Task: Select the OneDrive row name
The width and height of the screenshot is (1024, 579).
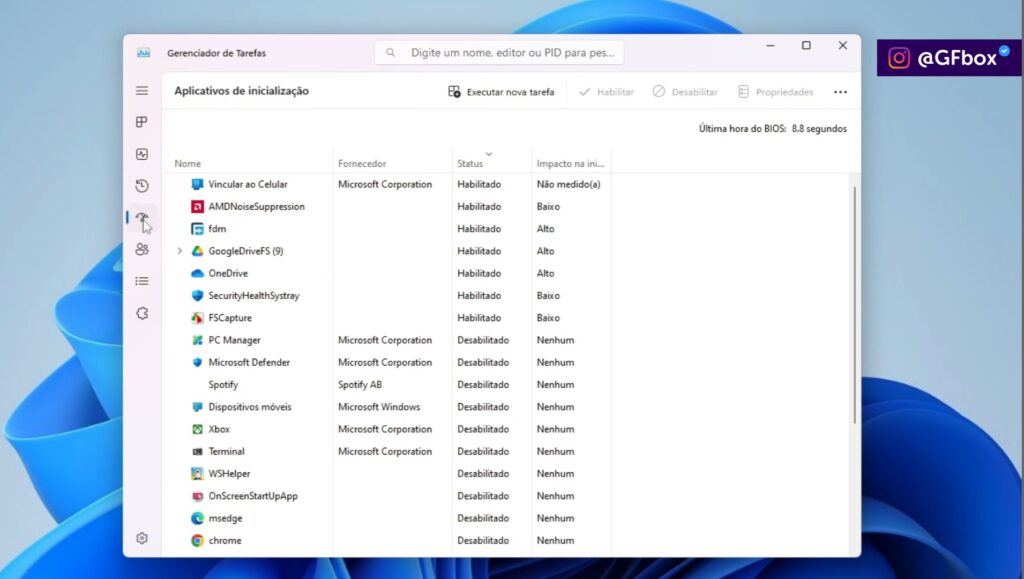Action: click(x=228, y=274)
